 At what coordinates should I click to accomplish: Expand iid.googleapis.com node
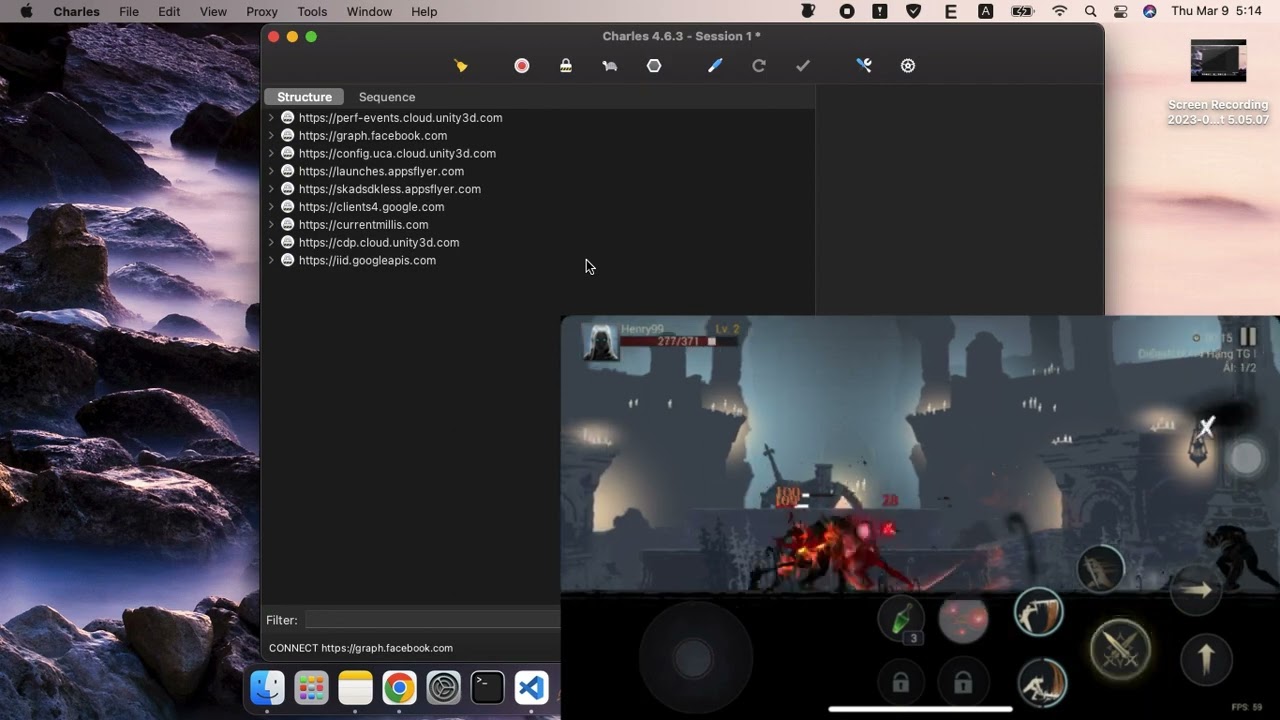click(x=271, y=261)
